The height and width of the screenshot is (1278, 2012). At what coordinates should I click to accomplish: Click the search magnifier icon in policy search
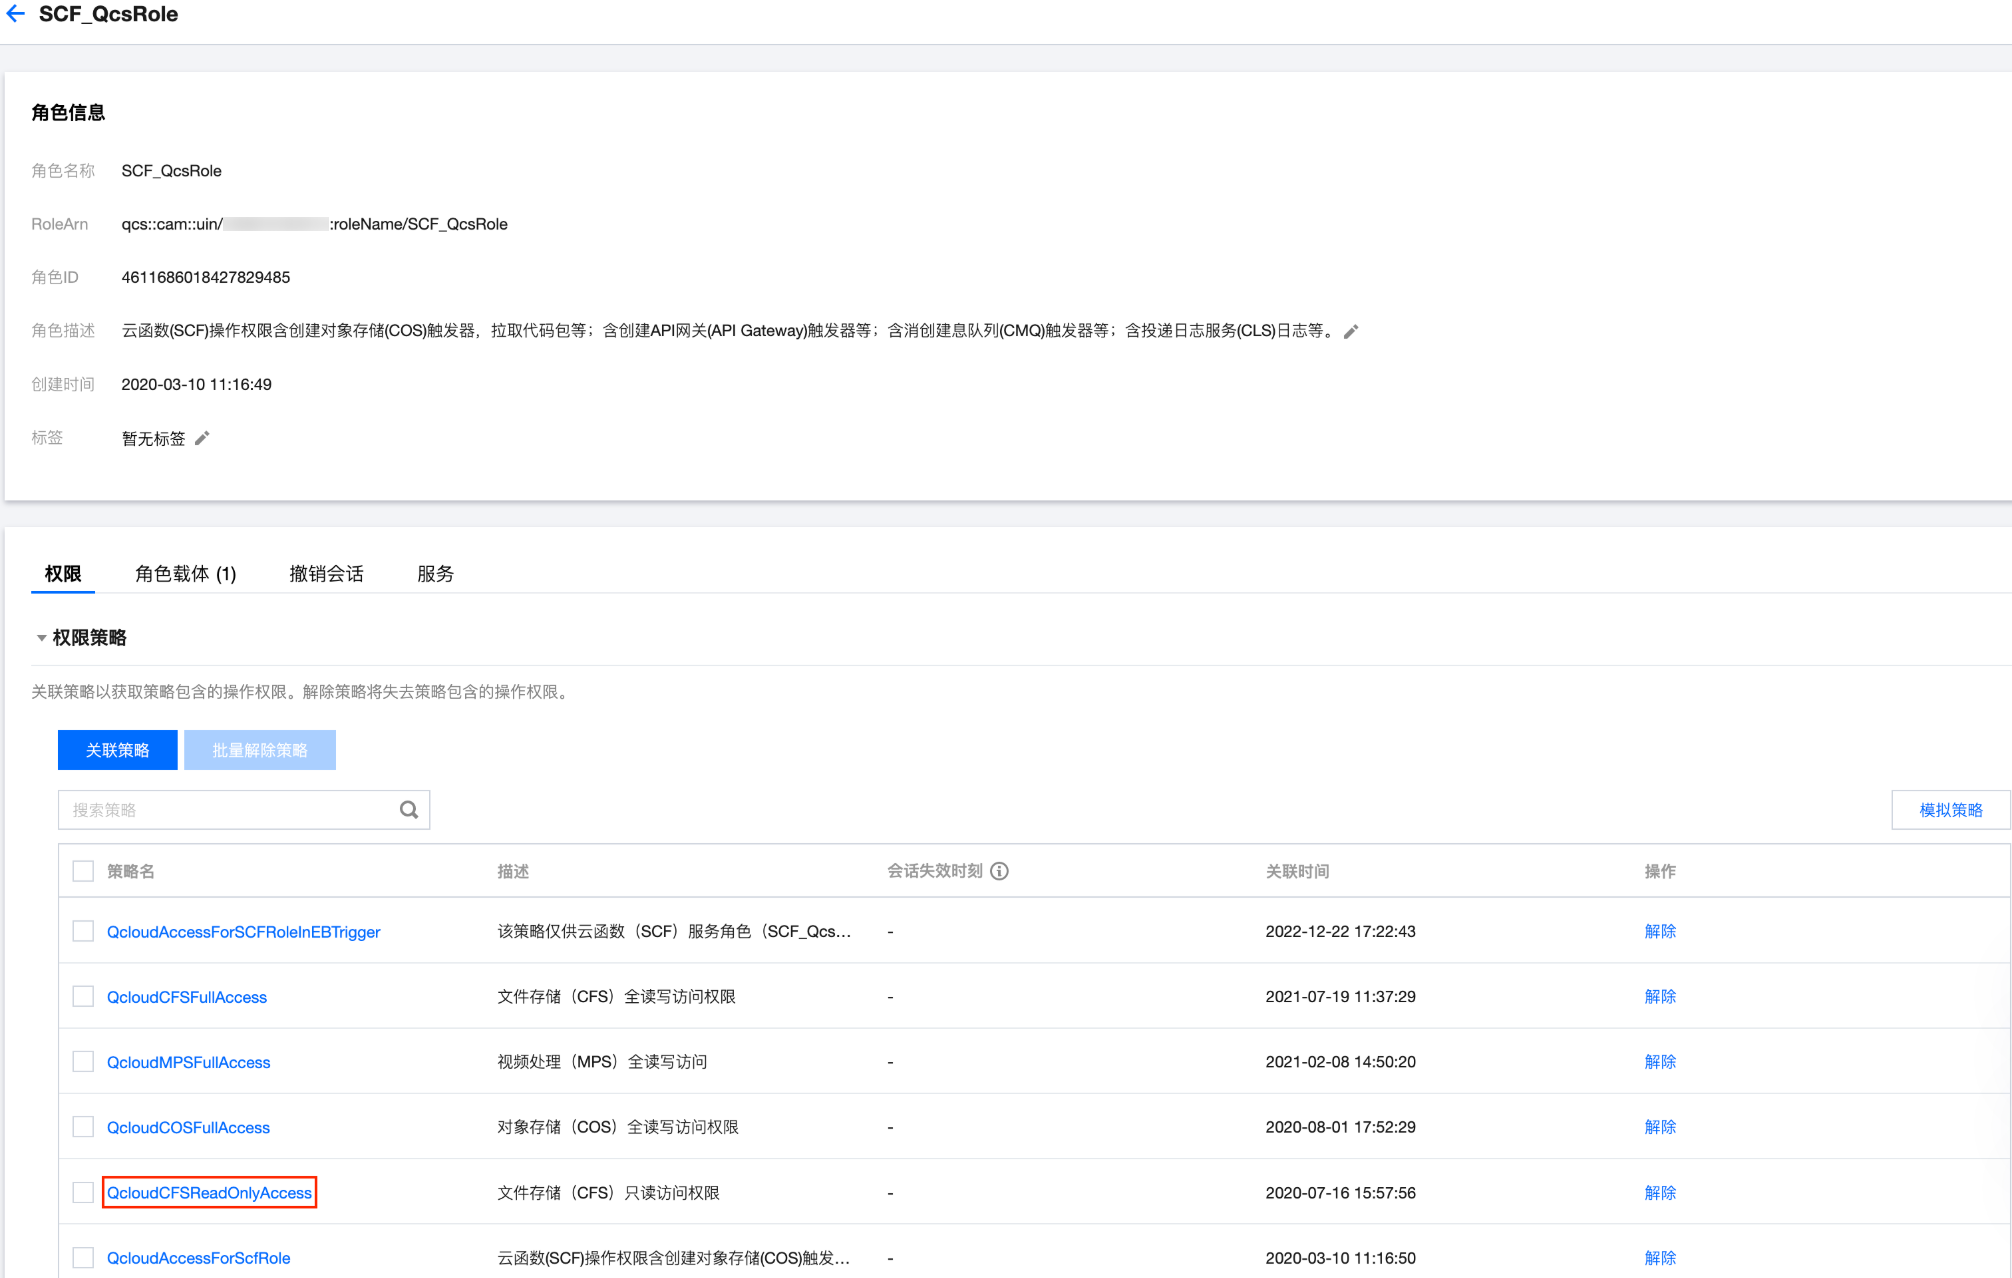[x=409, y=810]
